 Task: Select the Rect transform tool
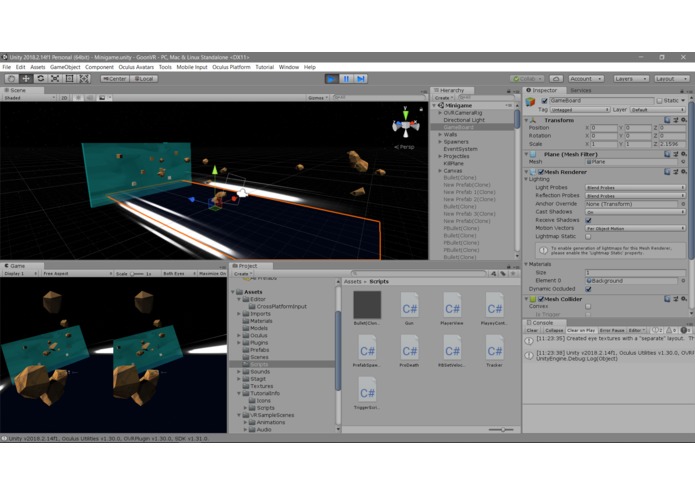click(70, 78)
